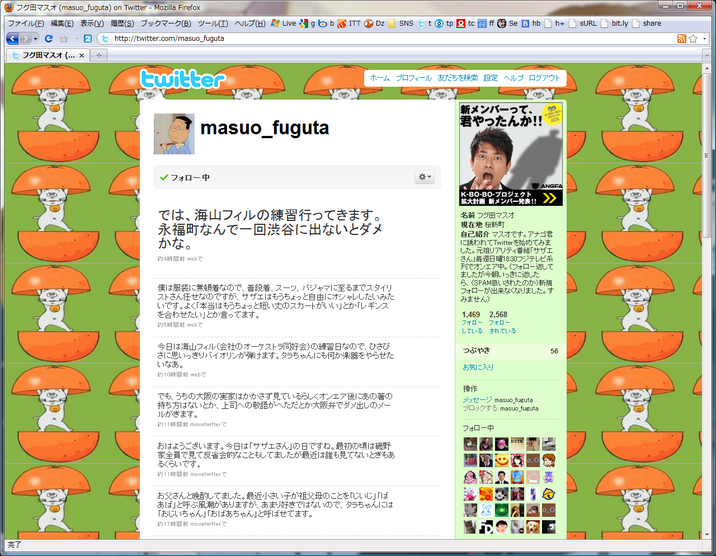The height and width of the screenshot is (556, 716).
Task: Open the プロフィール link
Action: coord(414,78)
